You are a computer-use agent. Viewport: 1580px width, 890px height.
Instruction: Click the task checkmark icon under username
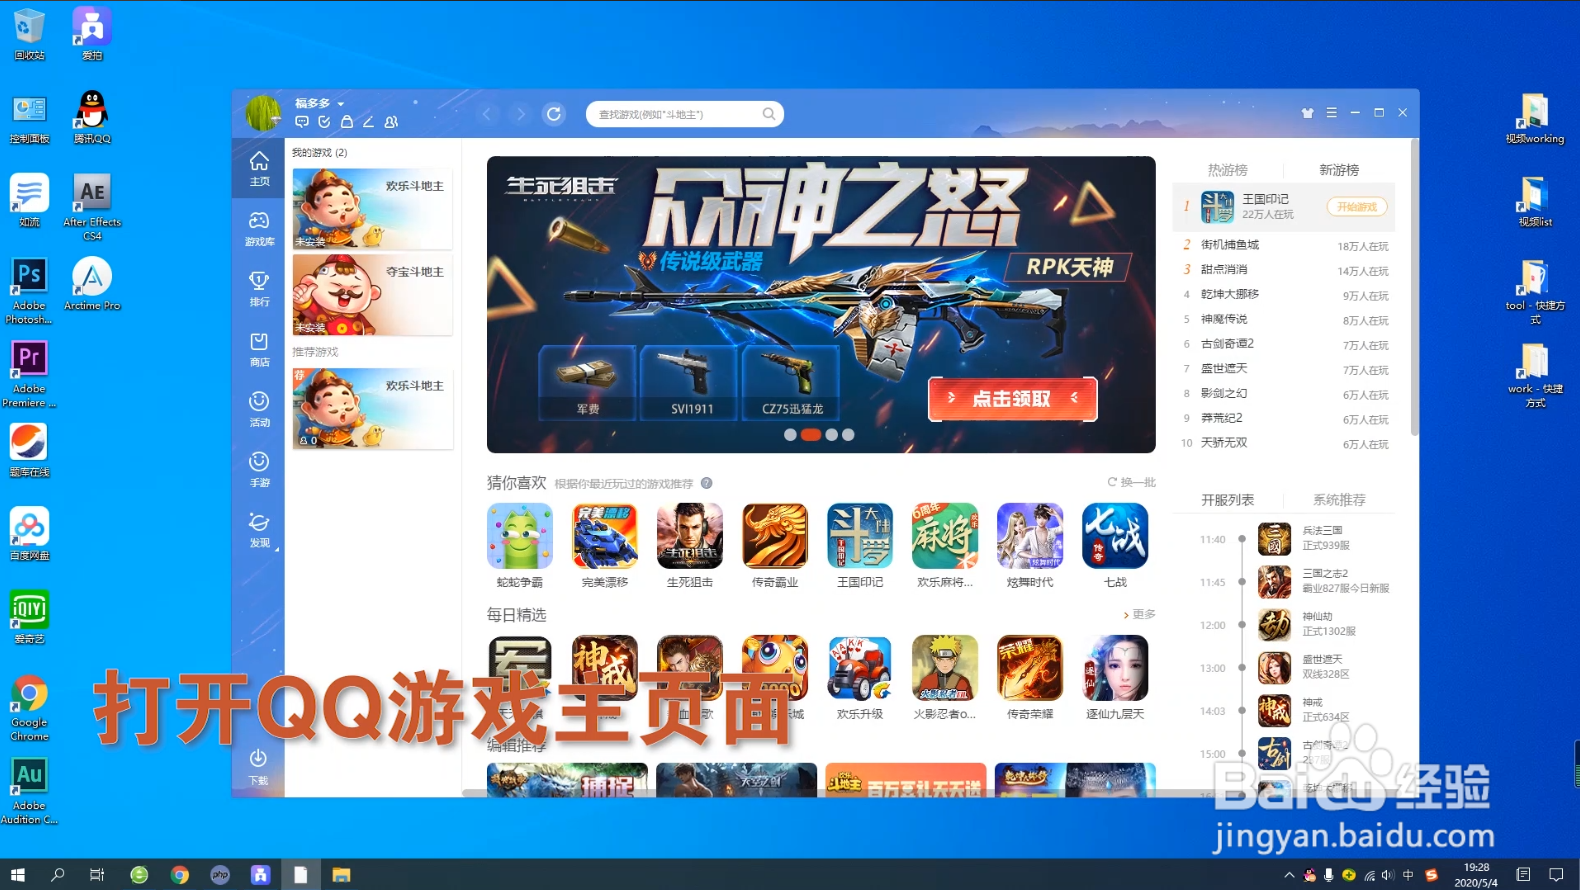click(324, 121)
